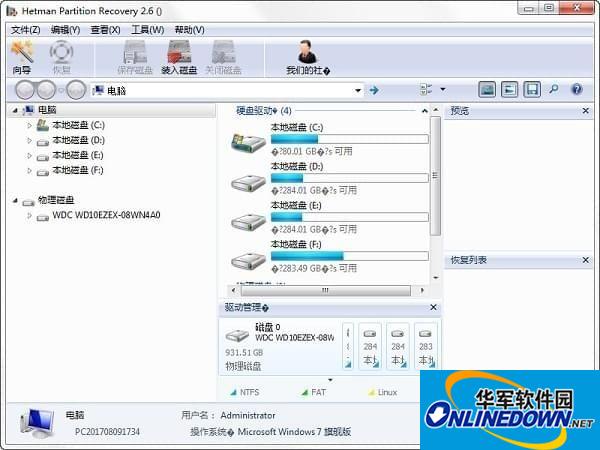Open the 查看(X) menu
The image size is (600, 450).
[105, 30]
